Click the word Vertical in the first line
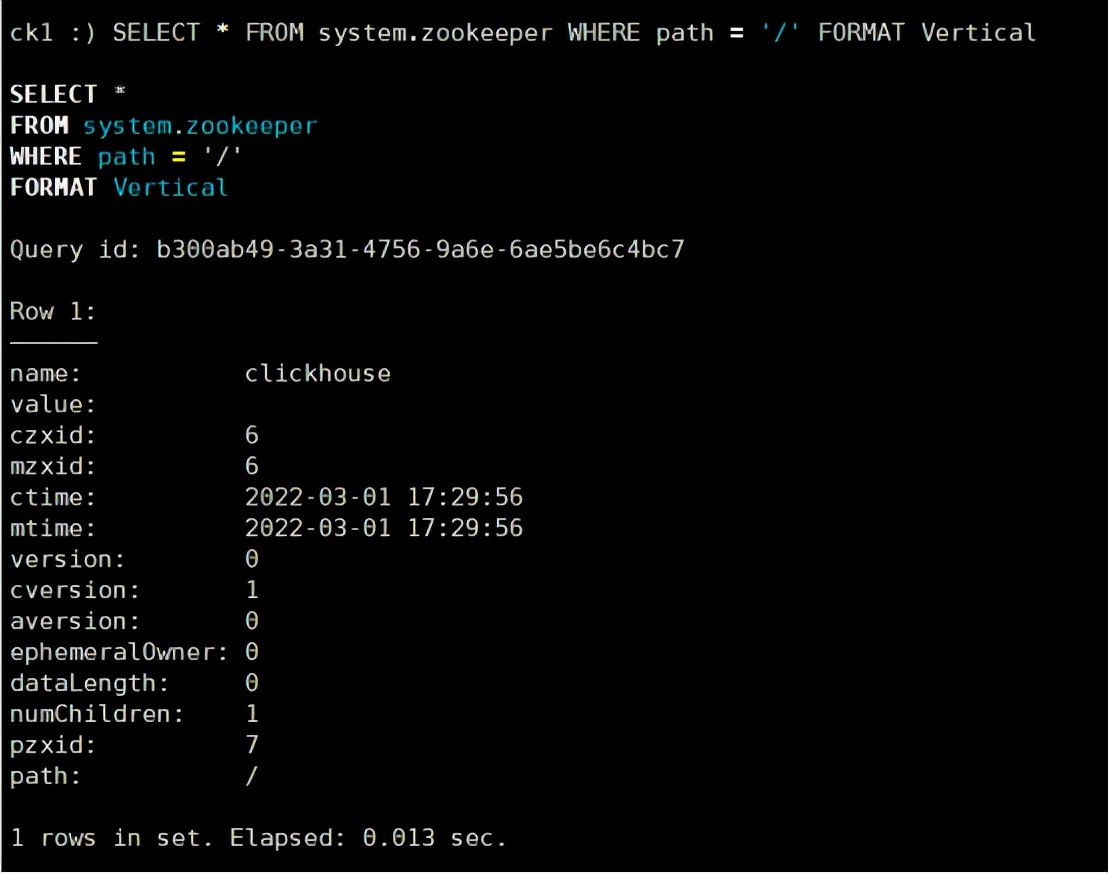1108x874 pixels. 978,33
